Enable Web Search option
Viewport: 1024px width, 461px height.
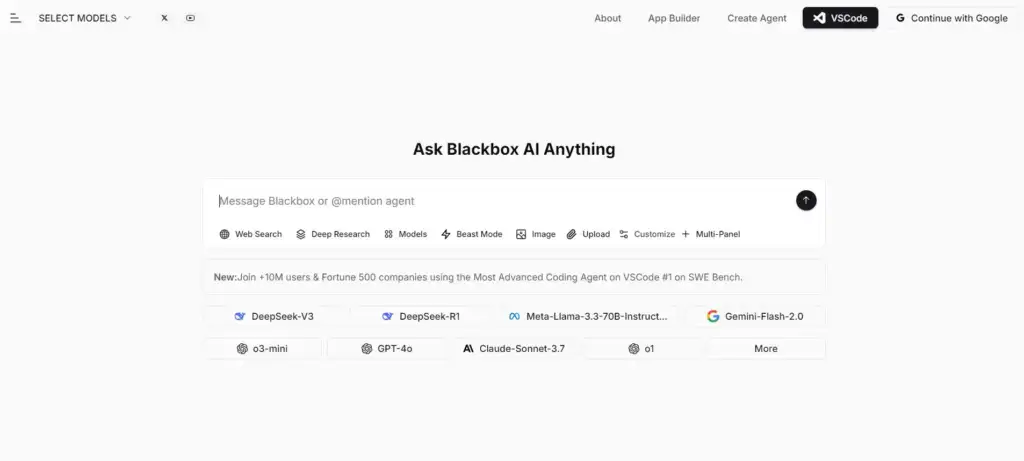(x=251, y=234)
